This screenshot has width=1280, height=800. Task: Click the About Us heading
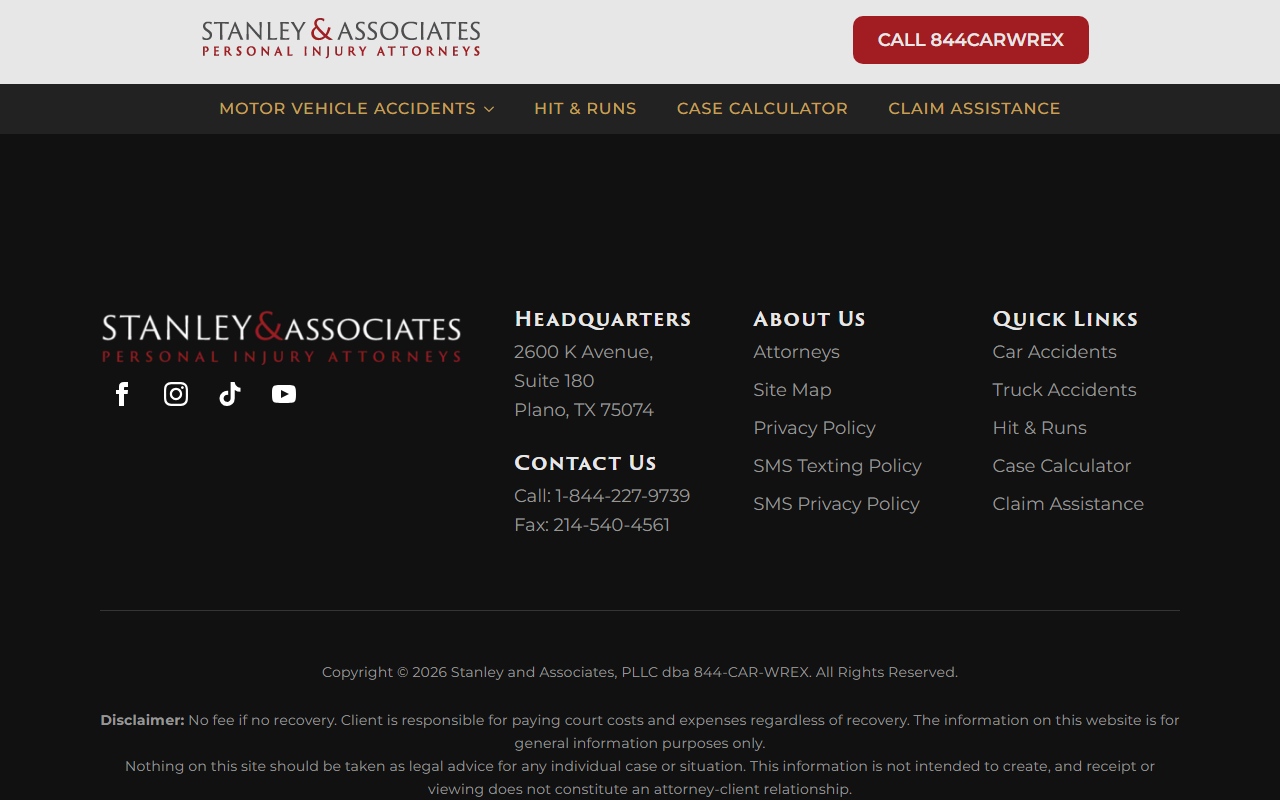(809, 319)
